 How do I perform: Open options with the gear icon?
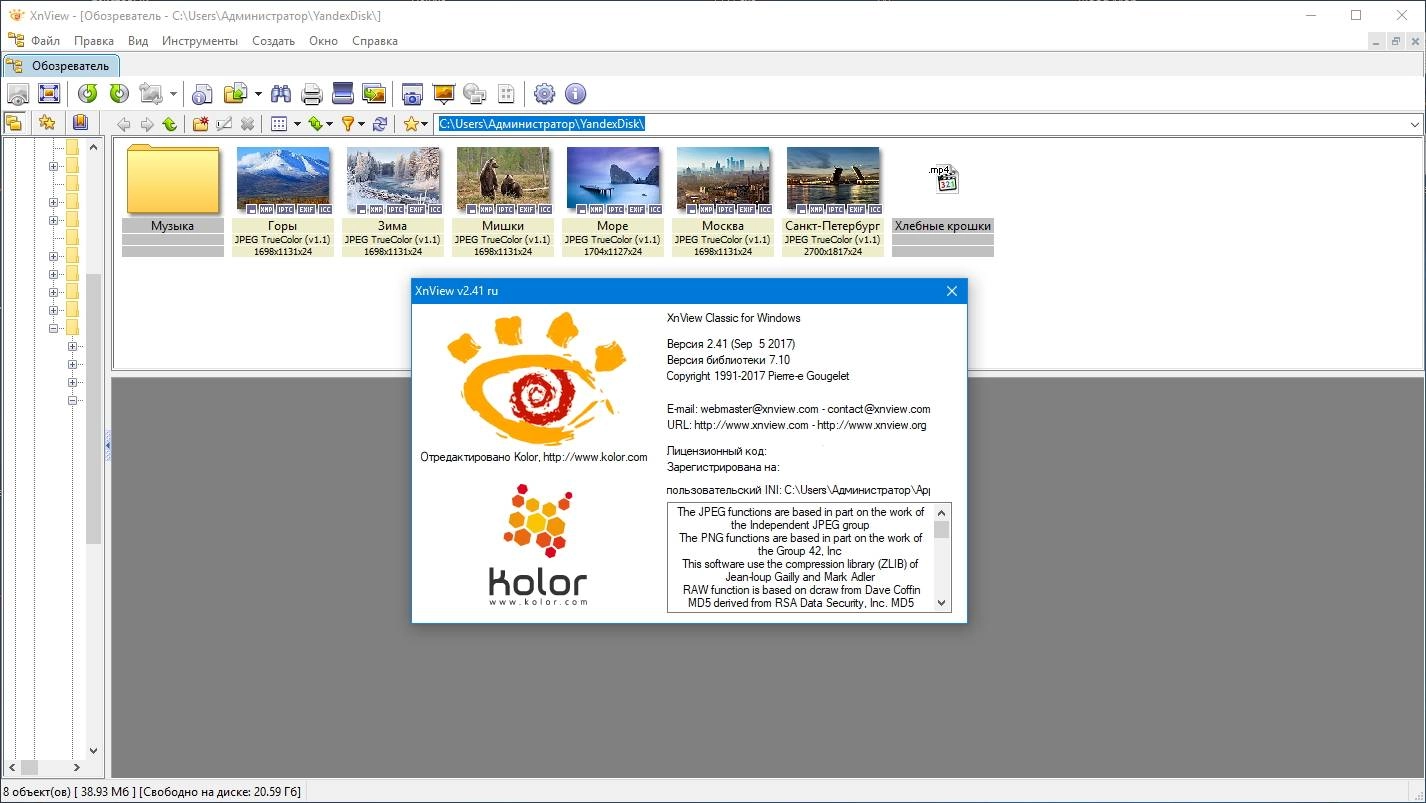click(x=544, y=94)
